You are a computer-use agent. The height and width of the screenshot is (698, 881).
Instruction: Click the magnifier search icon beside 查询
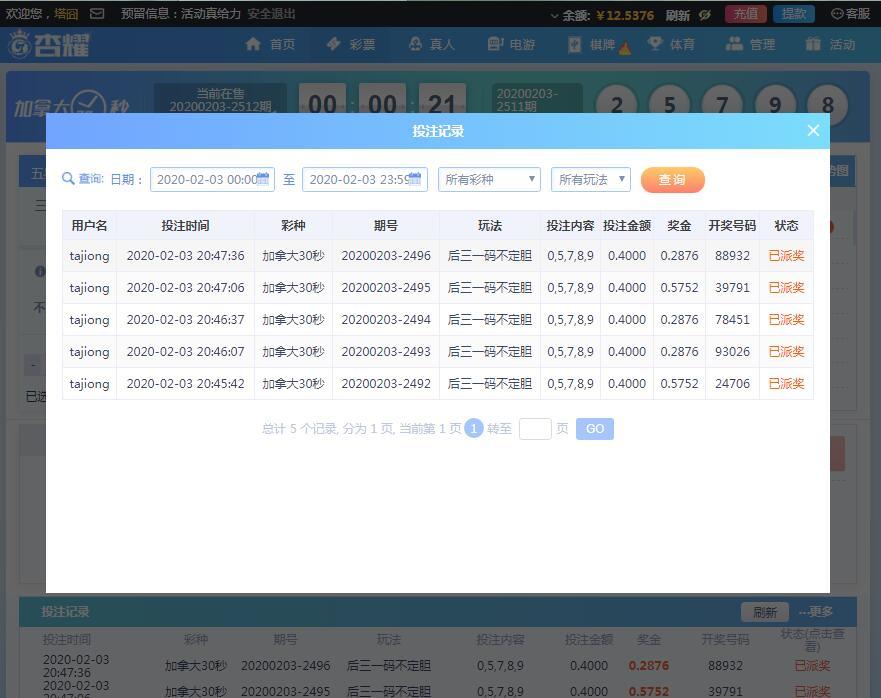point(68,179)
